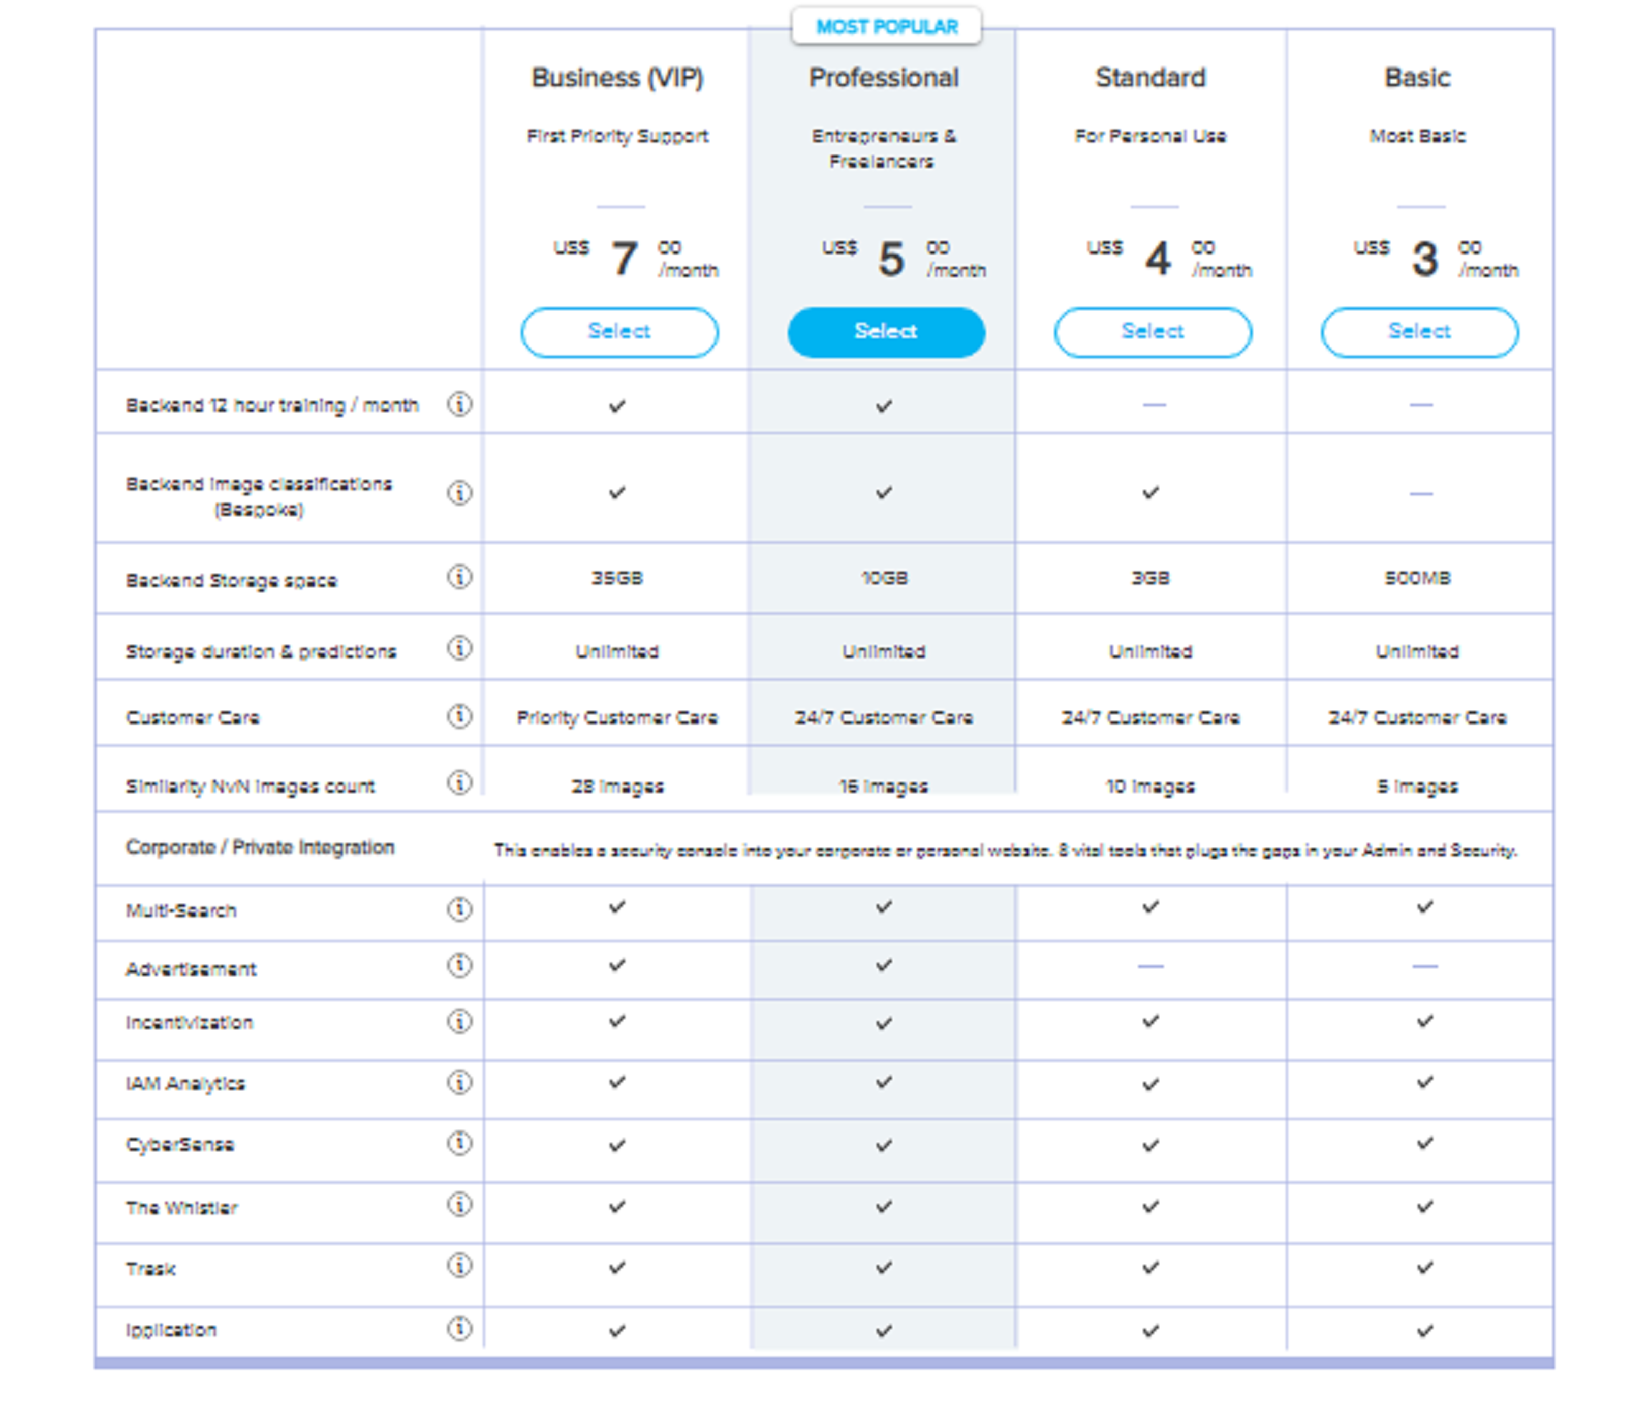
Task: Choose the Professional plan Select button
Action: (x=886, y=332)
